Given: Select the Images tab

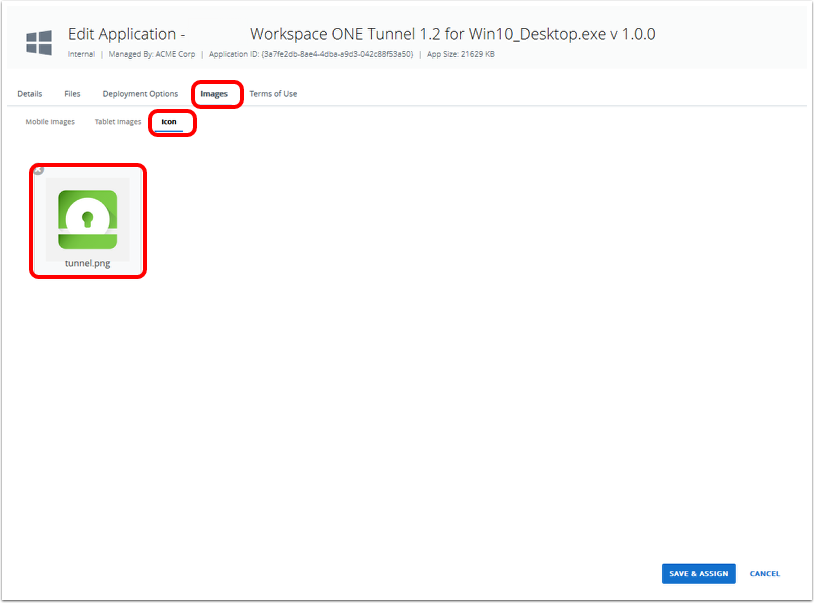Looking at the screenshot, I should click(x=214, y=94).
